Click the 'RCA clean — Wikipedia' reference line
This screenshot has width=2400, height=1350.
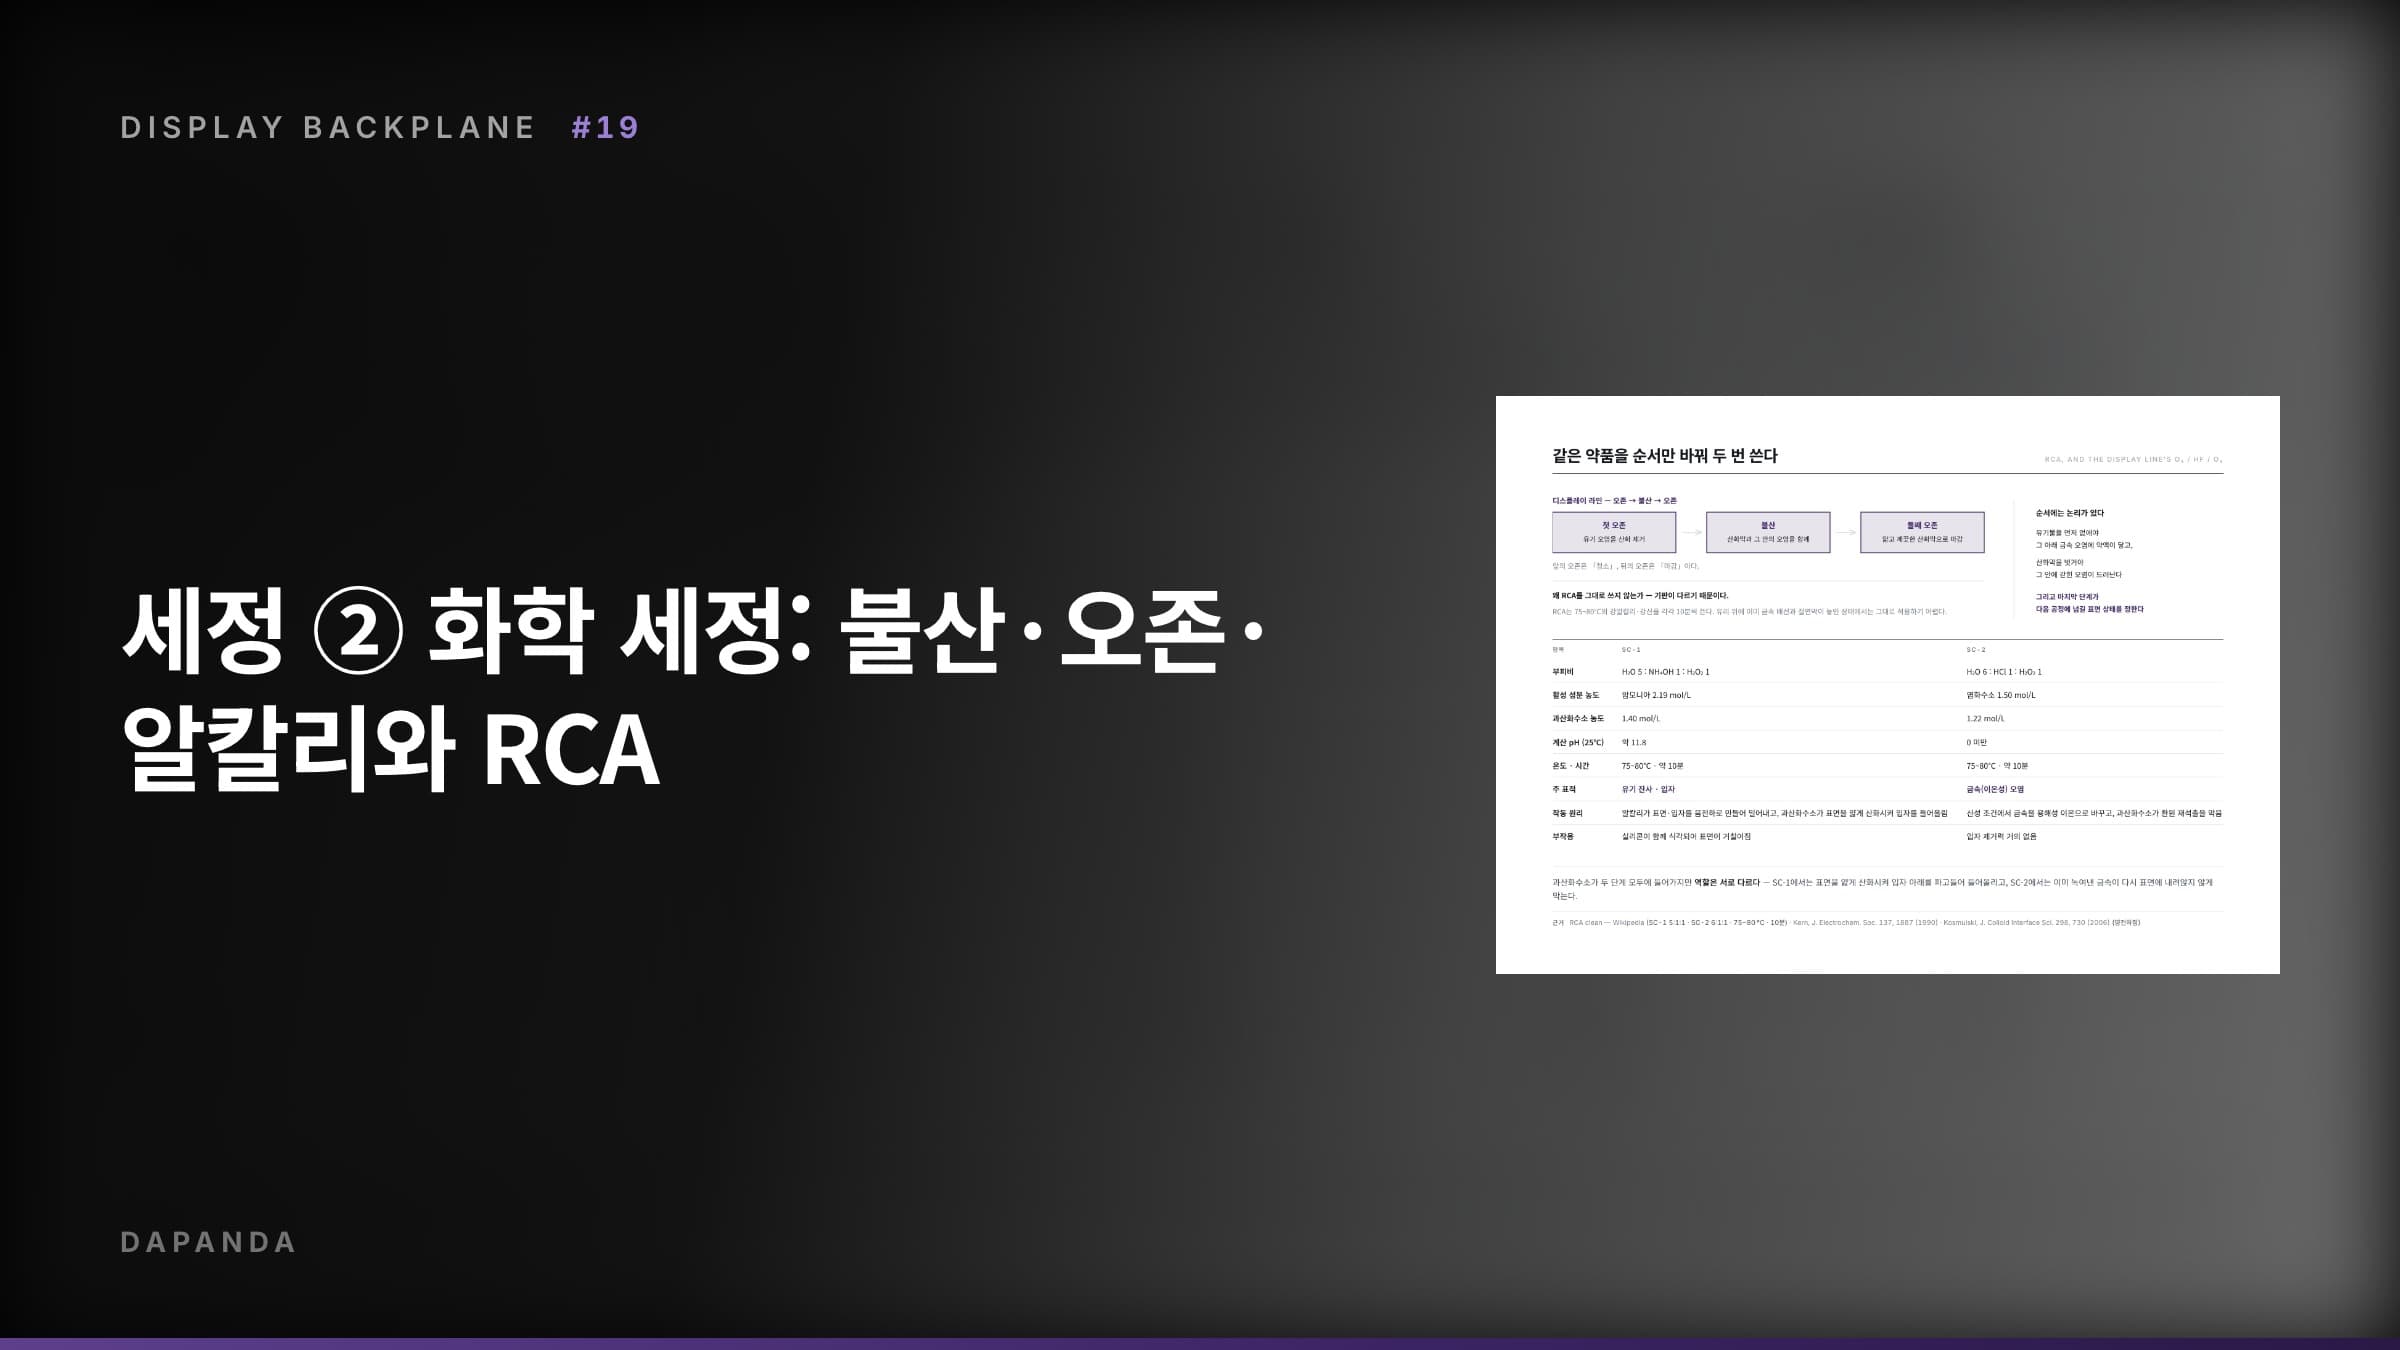(1845, 922)
